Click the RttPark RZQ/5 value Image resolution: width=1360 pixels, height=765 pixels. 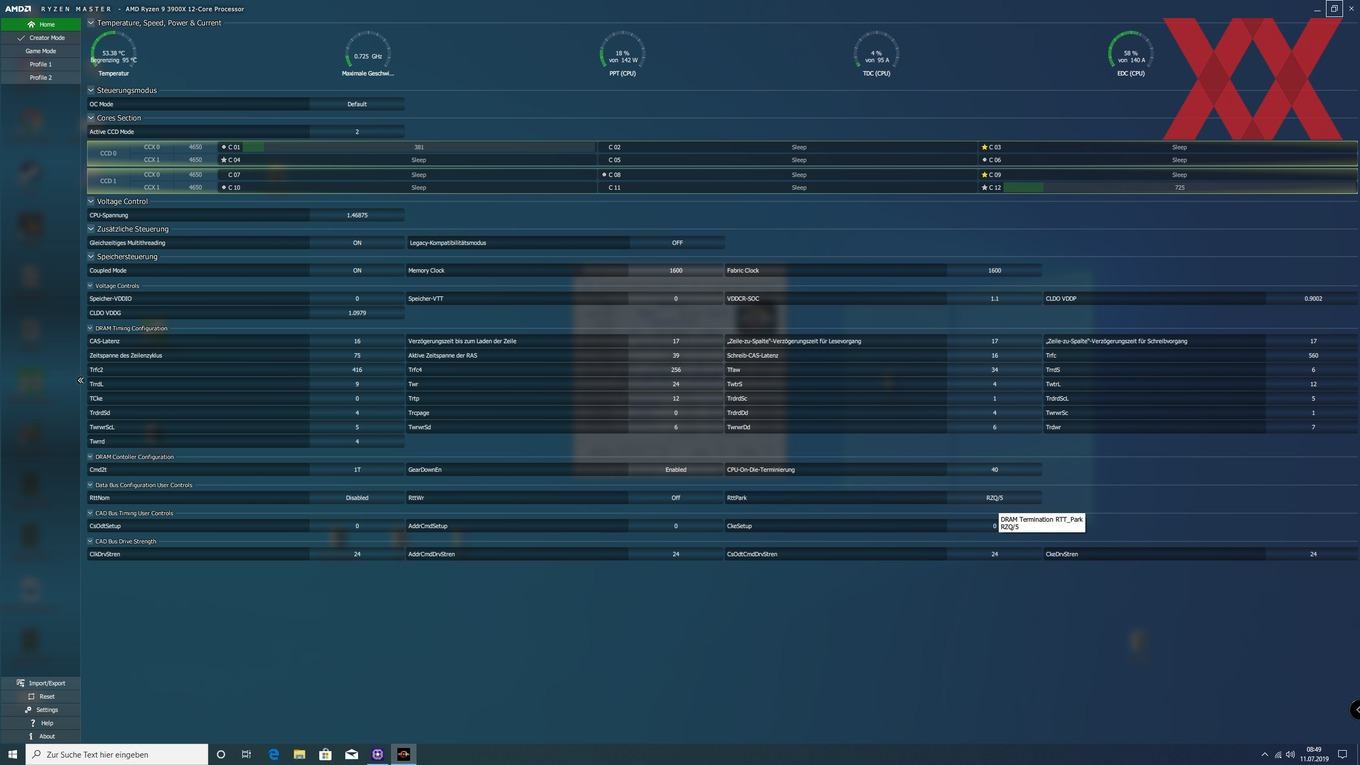tap(995, 498)
